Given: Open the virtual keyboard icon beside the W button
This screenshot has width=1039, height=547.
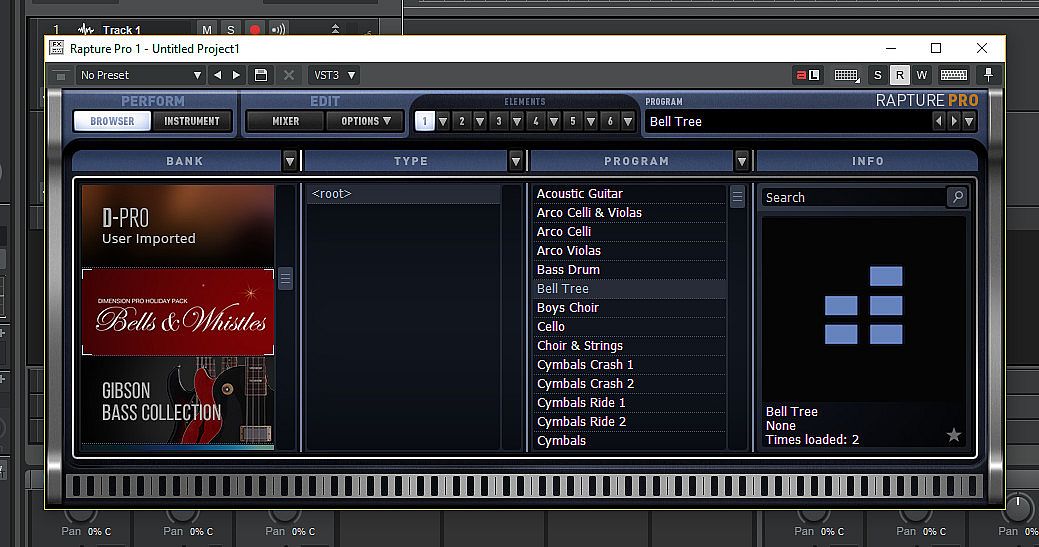Looking at the screenshot, I should 953,75.
